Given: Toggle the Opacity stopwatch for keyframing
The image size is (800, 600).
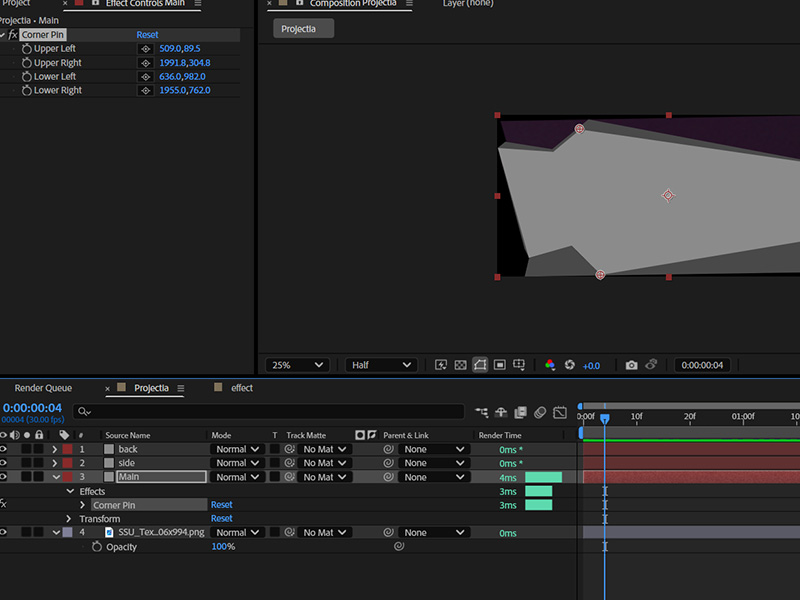Looking at the screenshot, I should pos(97,547).
